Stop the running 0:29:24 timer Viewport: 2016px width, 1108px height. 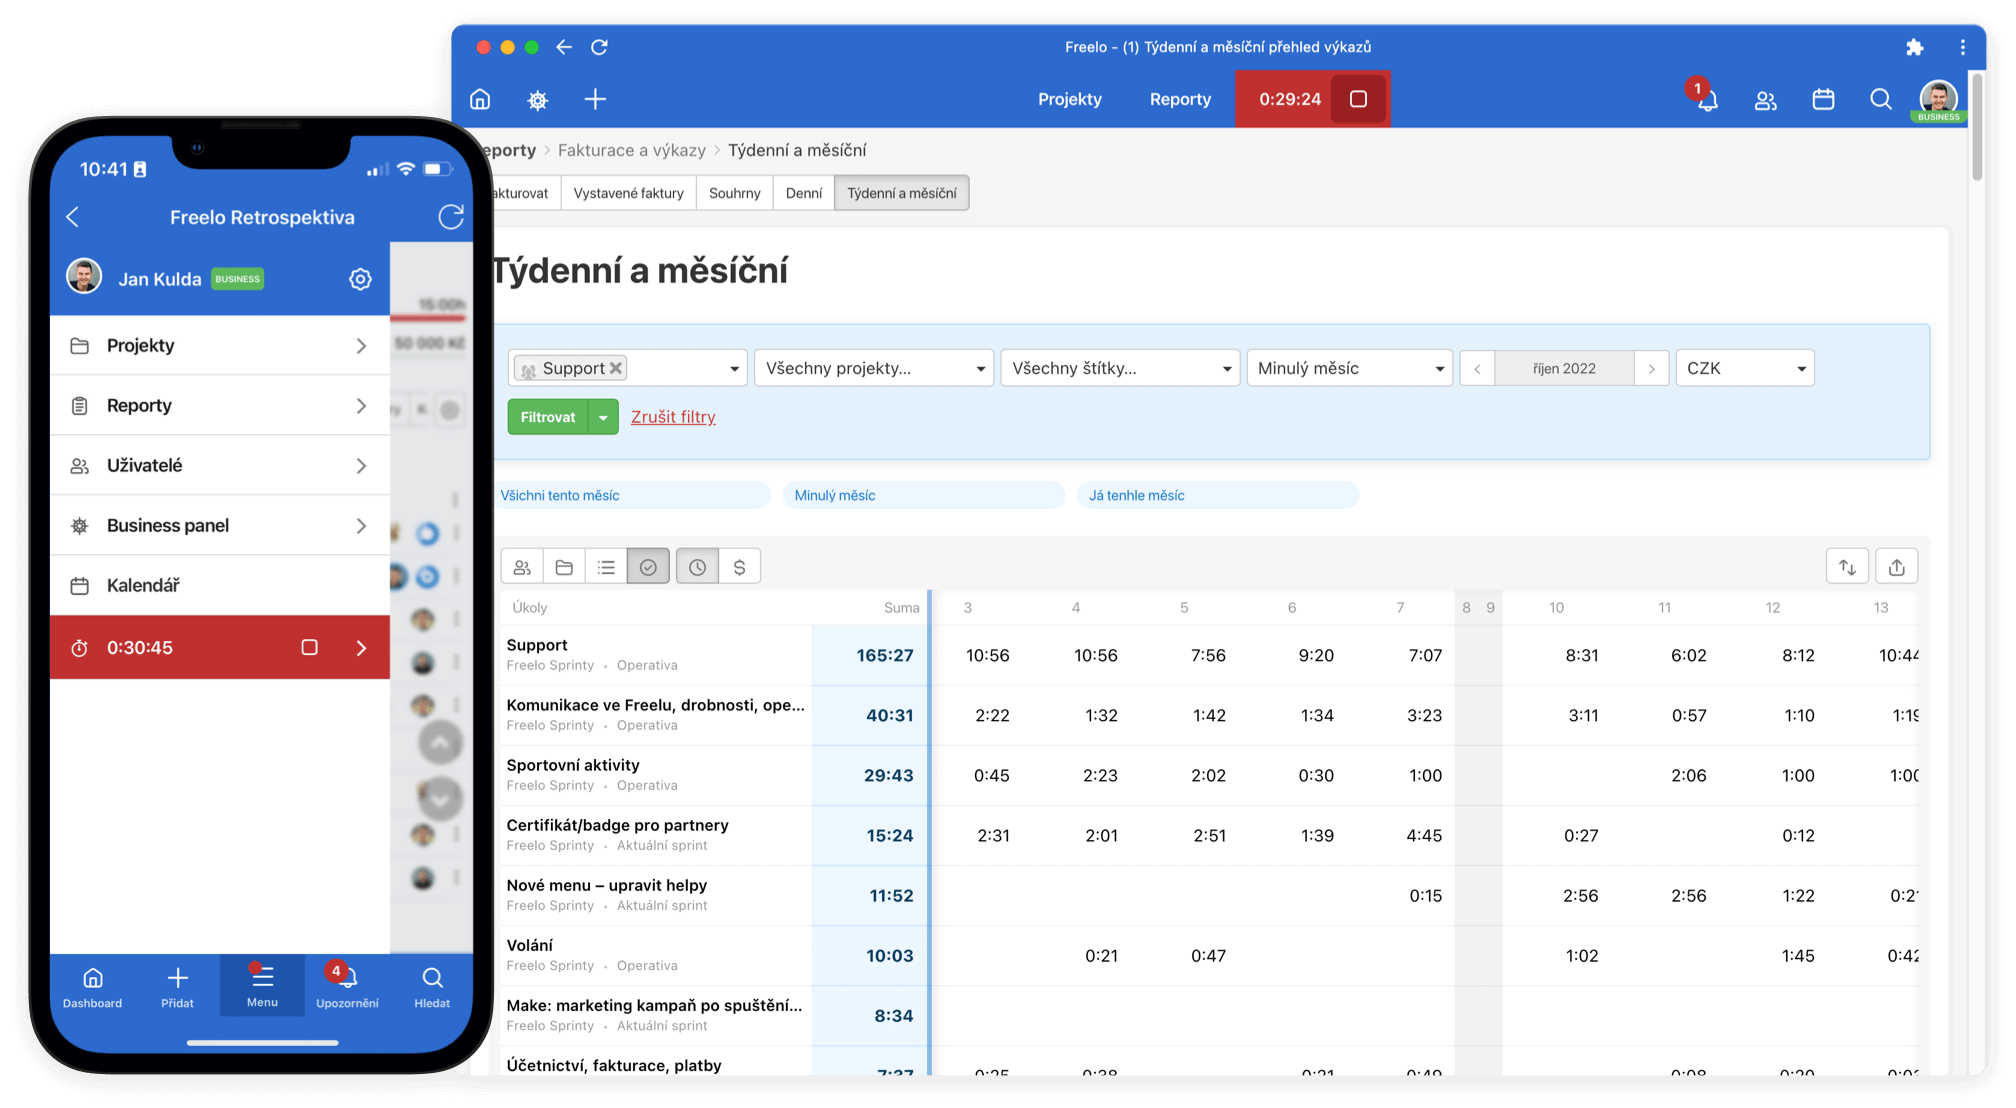(1358, 99)
